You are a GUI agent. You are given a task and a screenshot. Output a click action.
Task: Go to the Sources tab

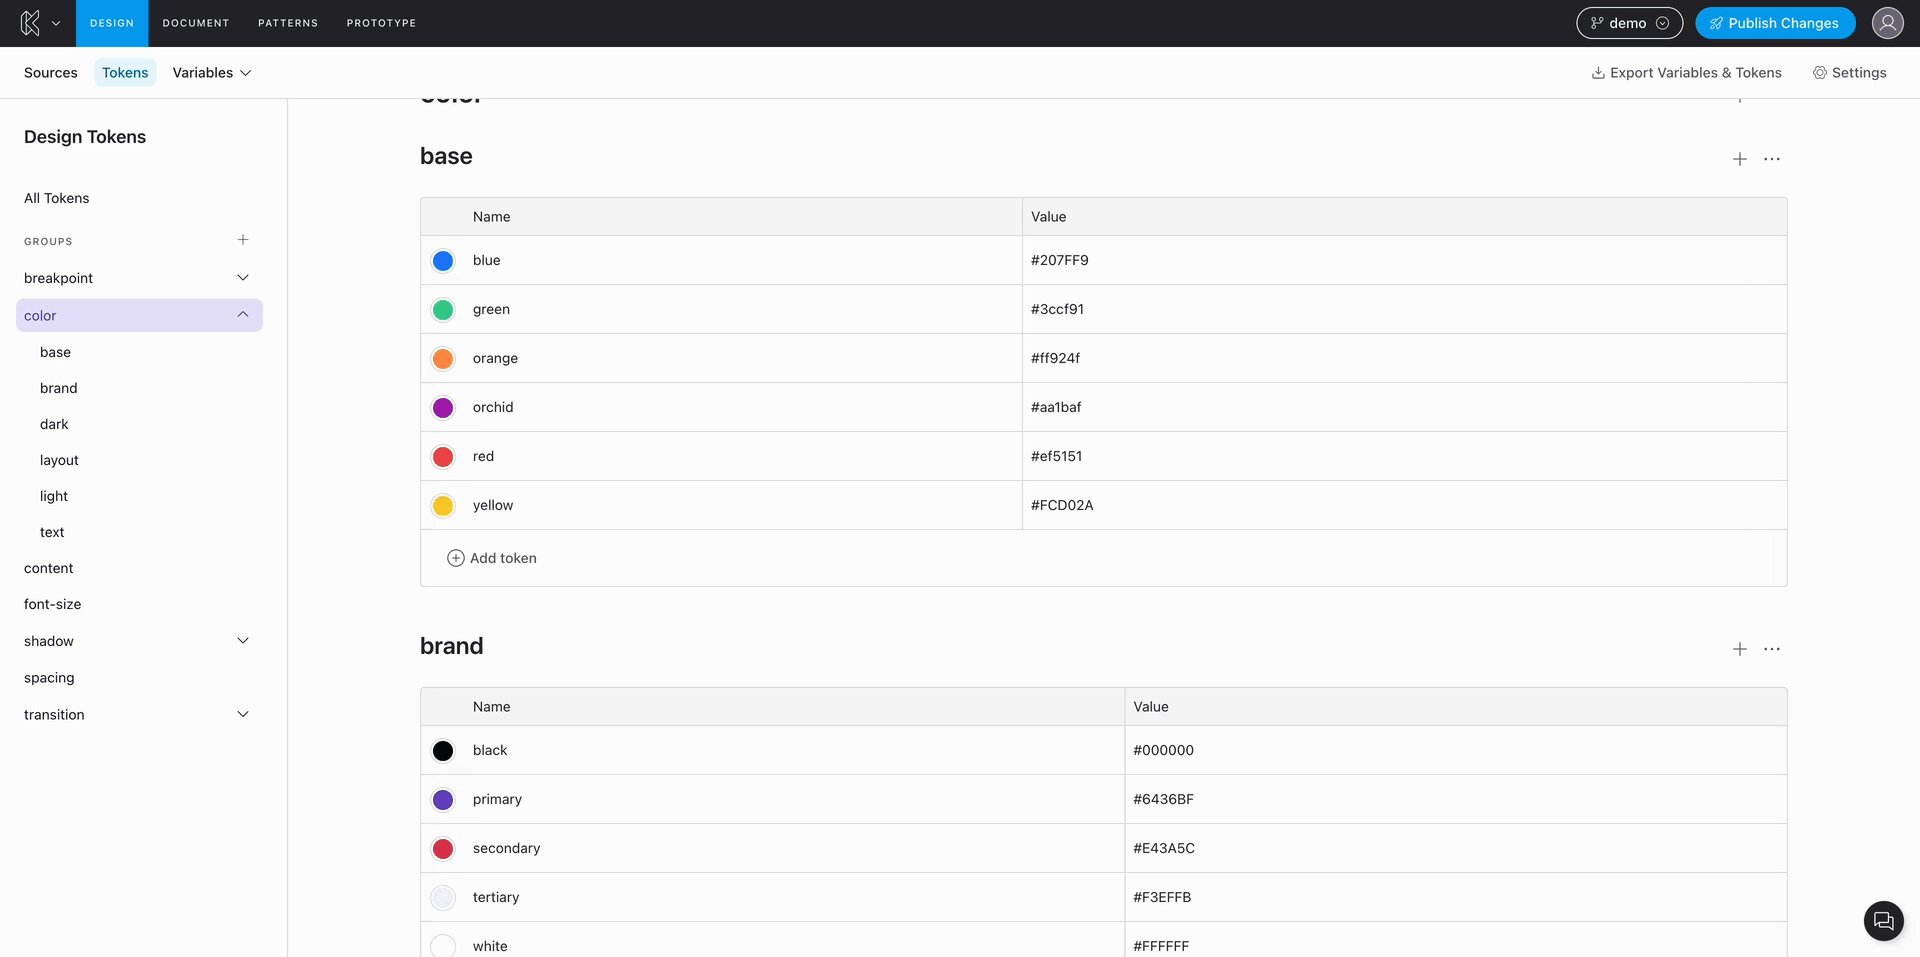pyautogui.click(x=51, y=73)
